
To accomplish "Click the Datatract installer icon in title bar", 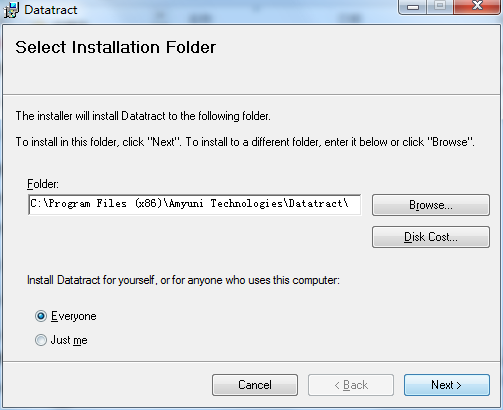I will coord(11,9).
